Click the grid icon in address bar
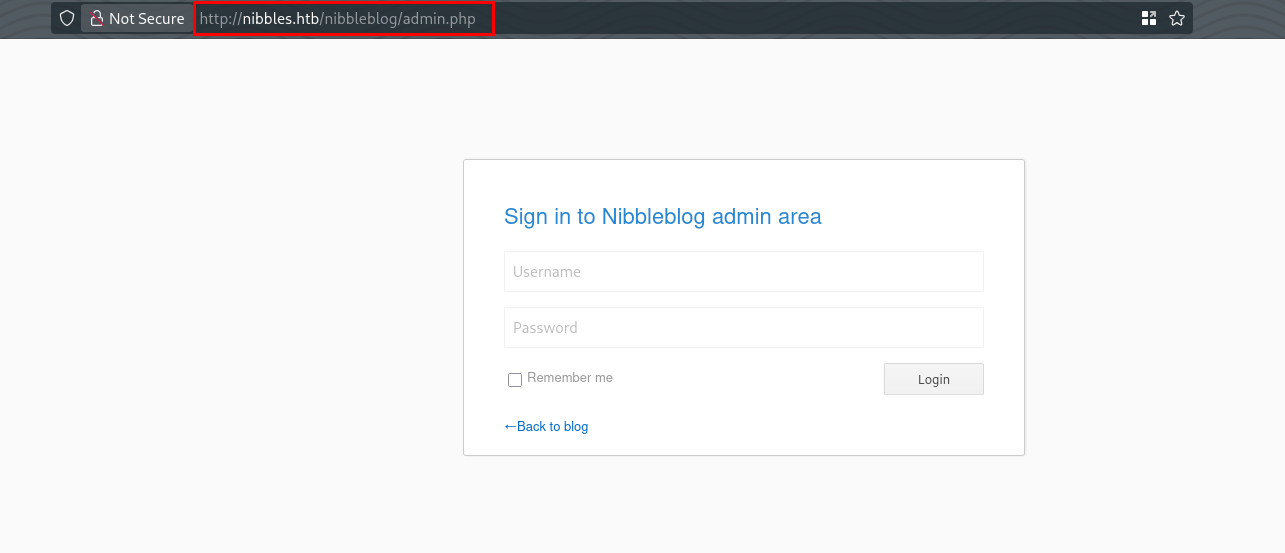 pos(1149,18)
